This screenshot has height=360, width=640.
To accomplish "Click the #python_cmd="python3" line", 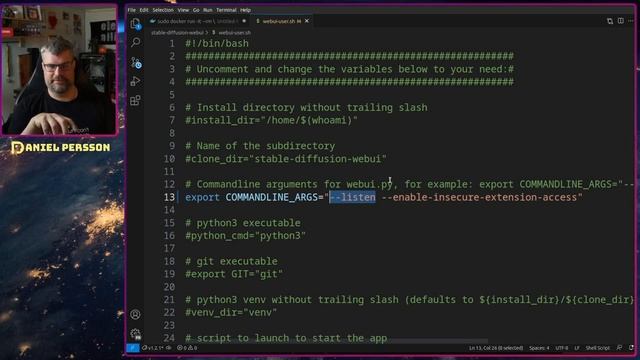I will [x=245, y=236].
